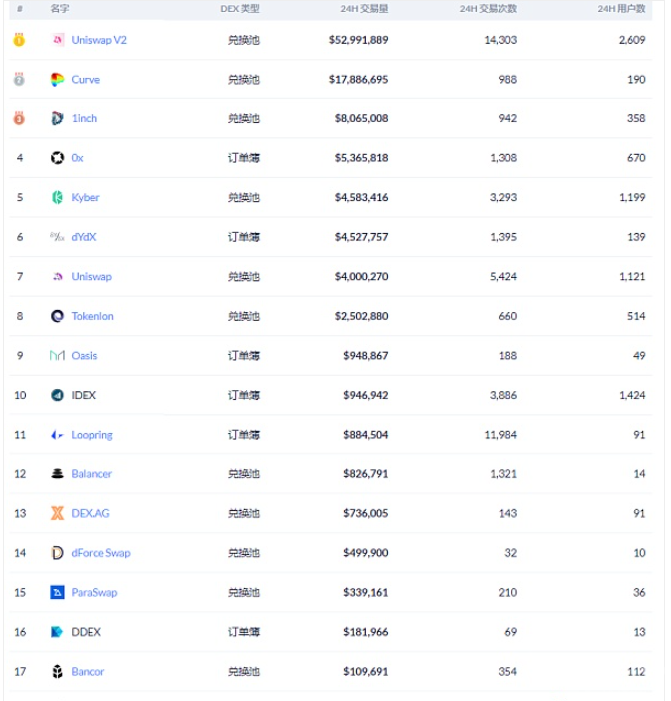This screenshot has width=671, height=701.
Task: Click the dYdX logo icon
Action: [57, 237]
